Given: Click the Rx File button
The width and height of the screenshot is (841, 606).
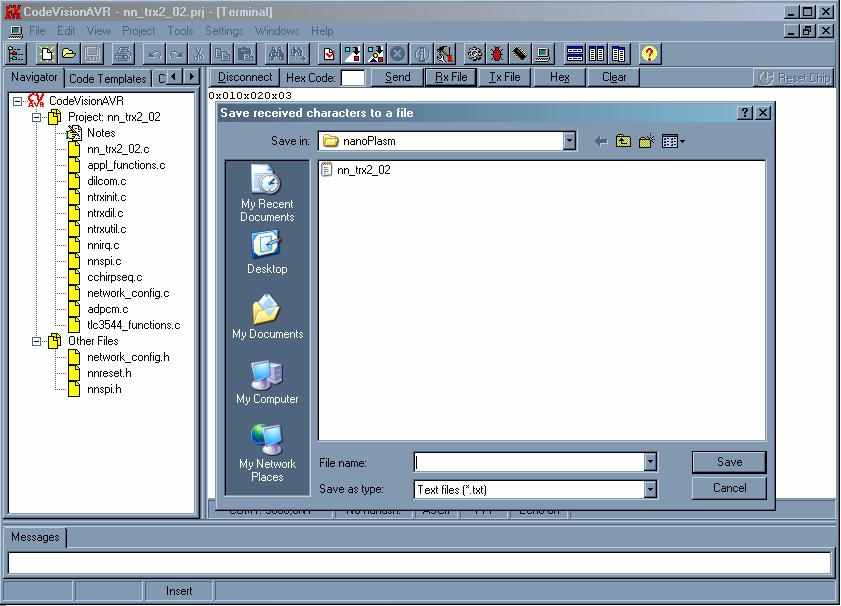Looking at the screenshot, I should (451, 77).
